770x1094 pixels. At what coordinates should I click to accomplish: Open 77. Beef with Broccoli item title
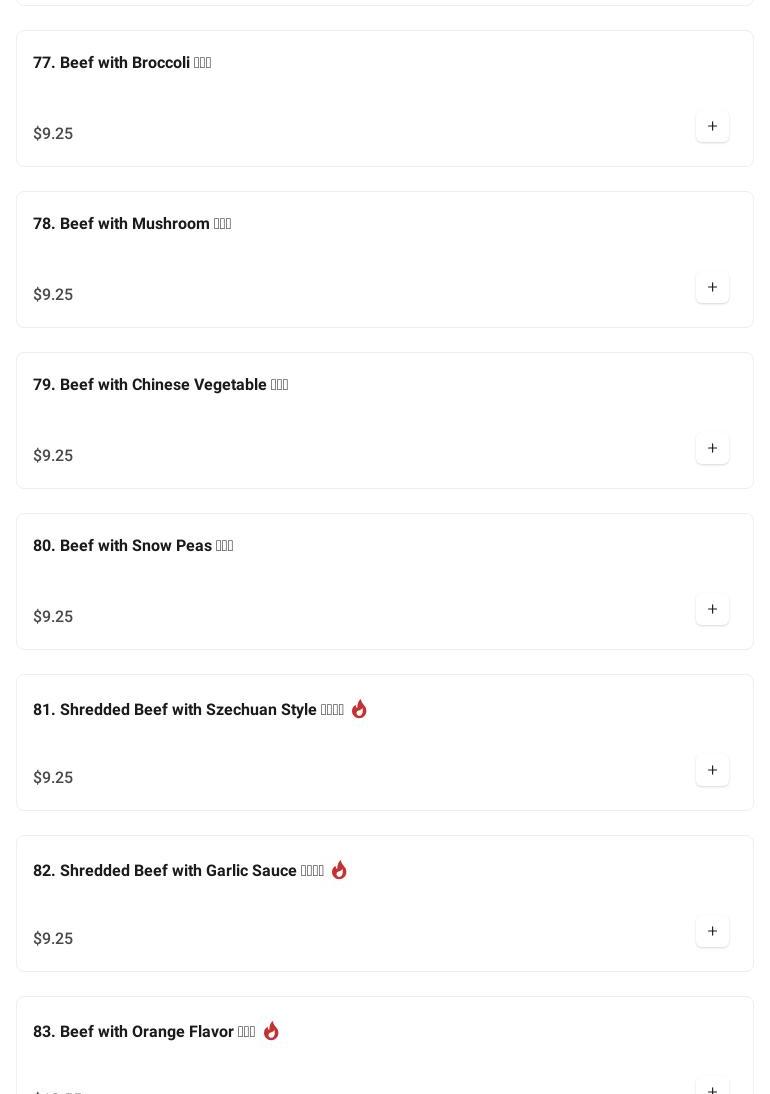[122, 63]
